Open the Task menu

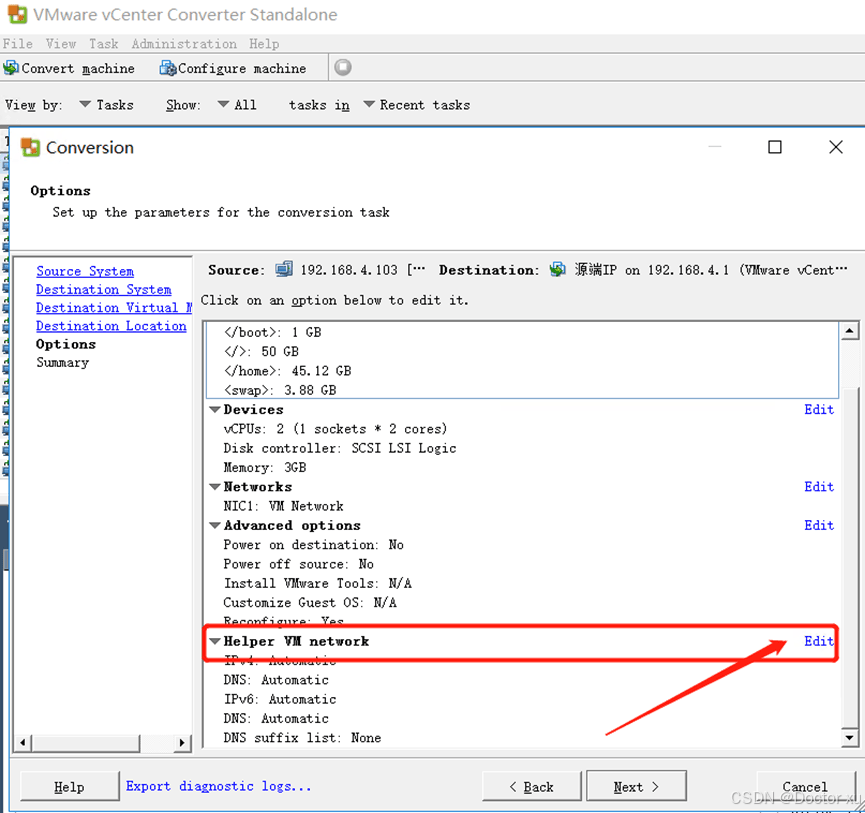[x=104, y=44]
